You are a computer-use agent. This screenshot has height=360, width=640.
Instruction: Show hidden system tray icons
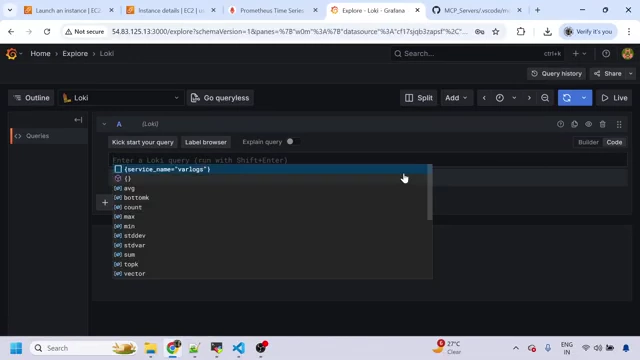point(516,348)
